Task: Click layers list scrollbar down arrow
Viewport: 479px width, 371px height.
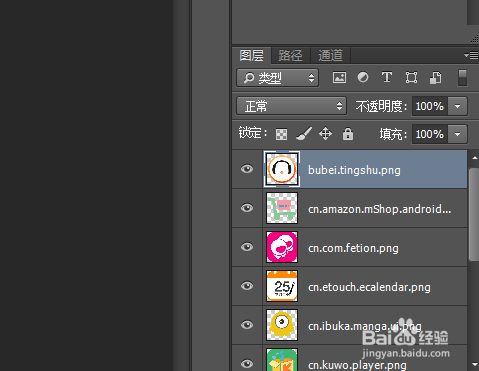Action: [x=474, y=365]
